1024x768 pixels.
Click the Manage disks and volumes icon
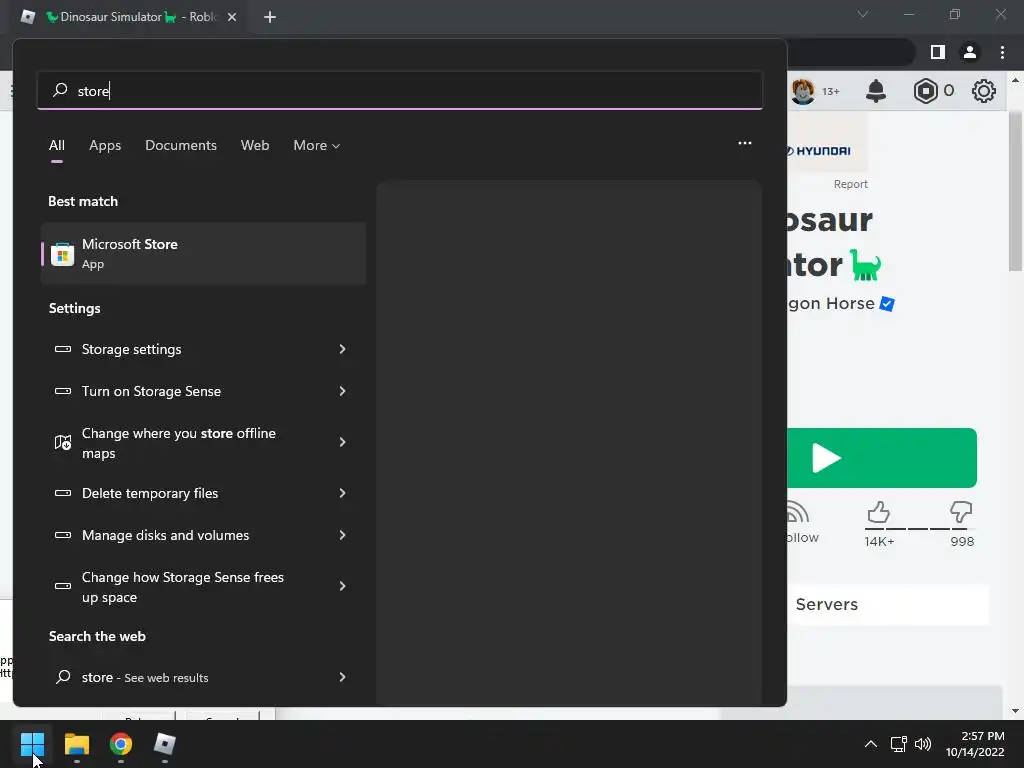tap(63, 535)
